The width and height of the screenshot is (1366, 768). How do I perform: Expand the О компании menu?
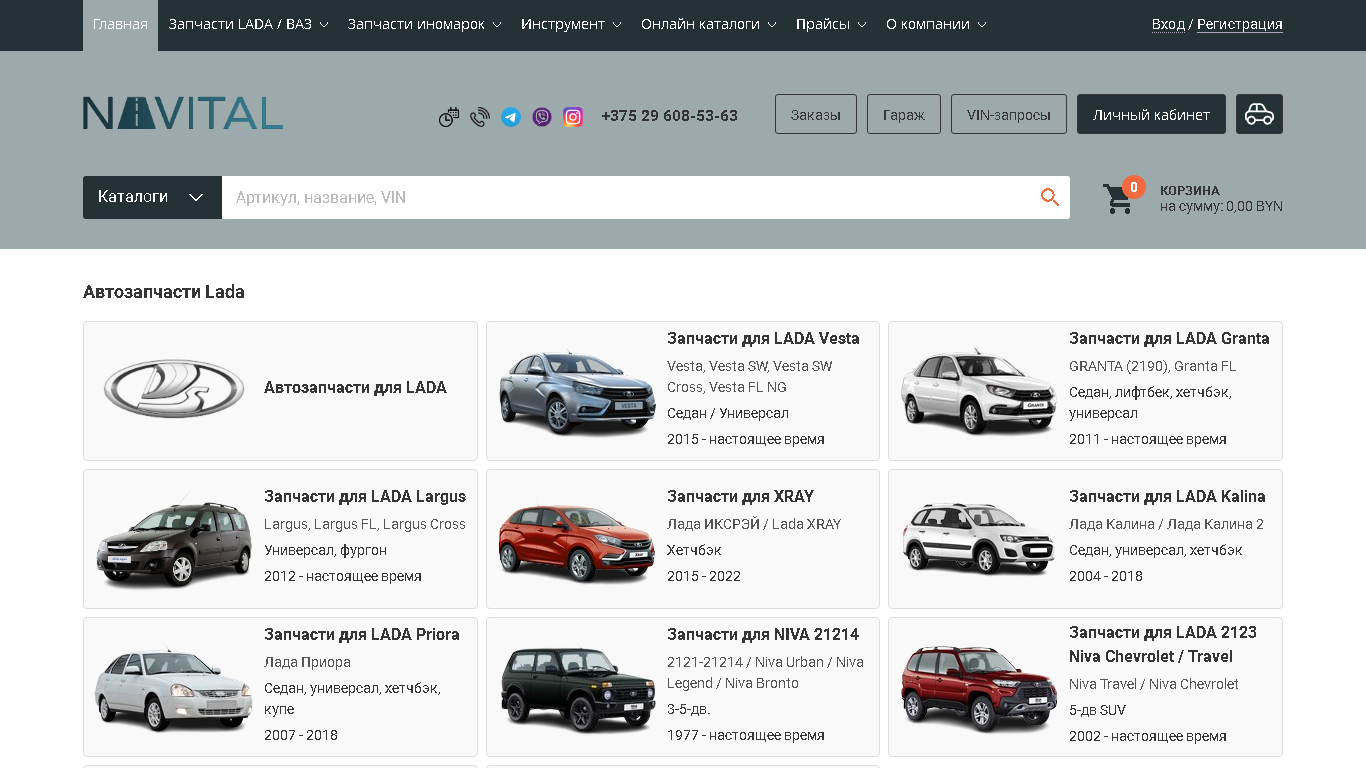pos(936,24)
